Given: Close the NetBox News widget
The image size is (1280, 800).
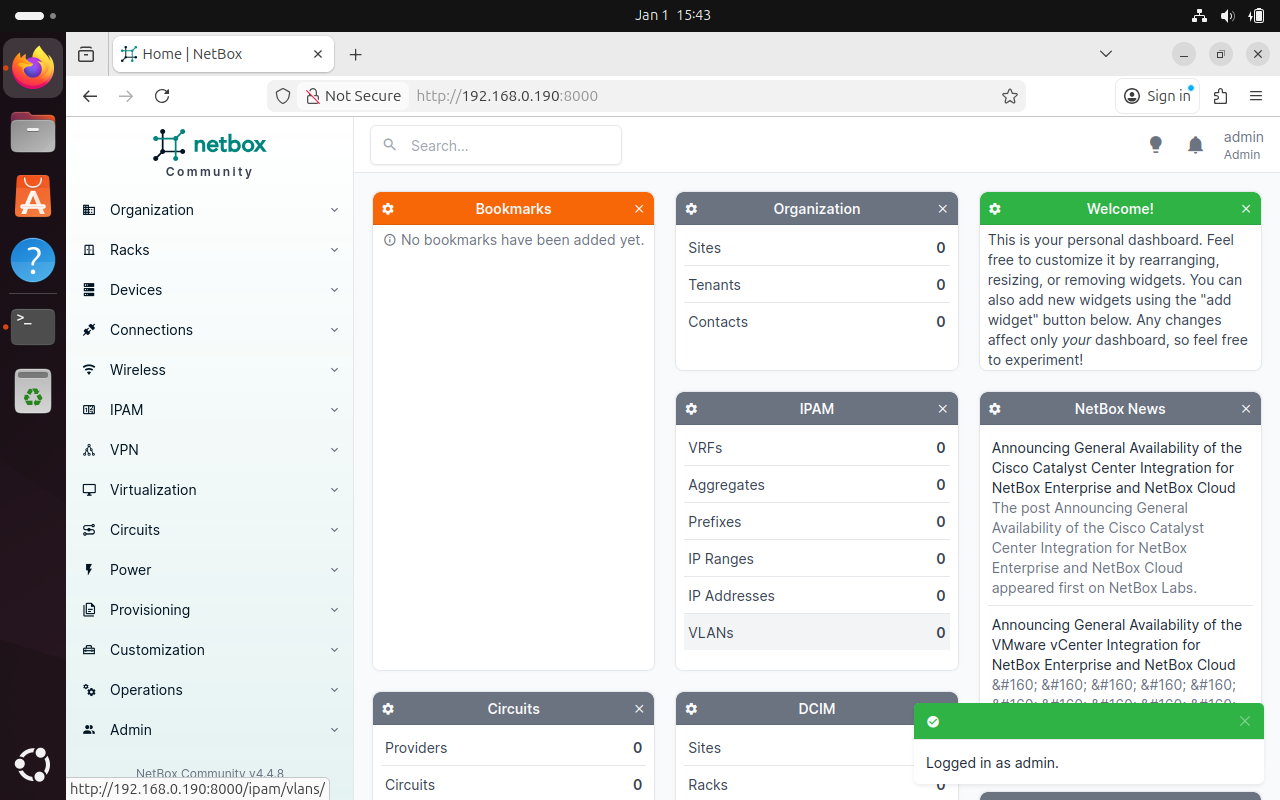Looking at the screenshot, I should 1246,409.
